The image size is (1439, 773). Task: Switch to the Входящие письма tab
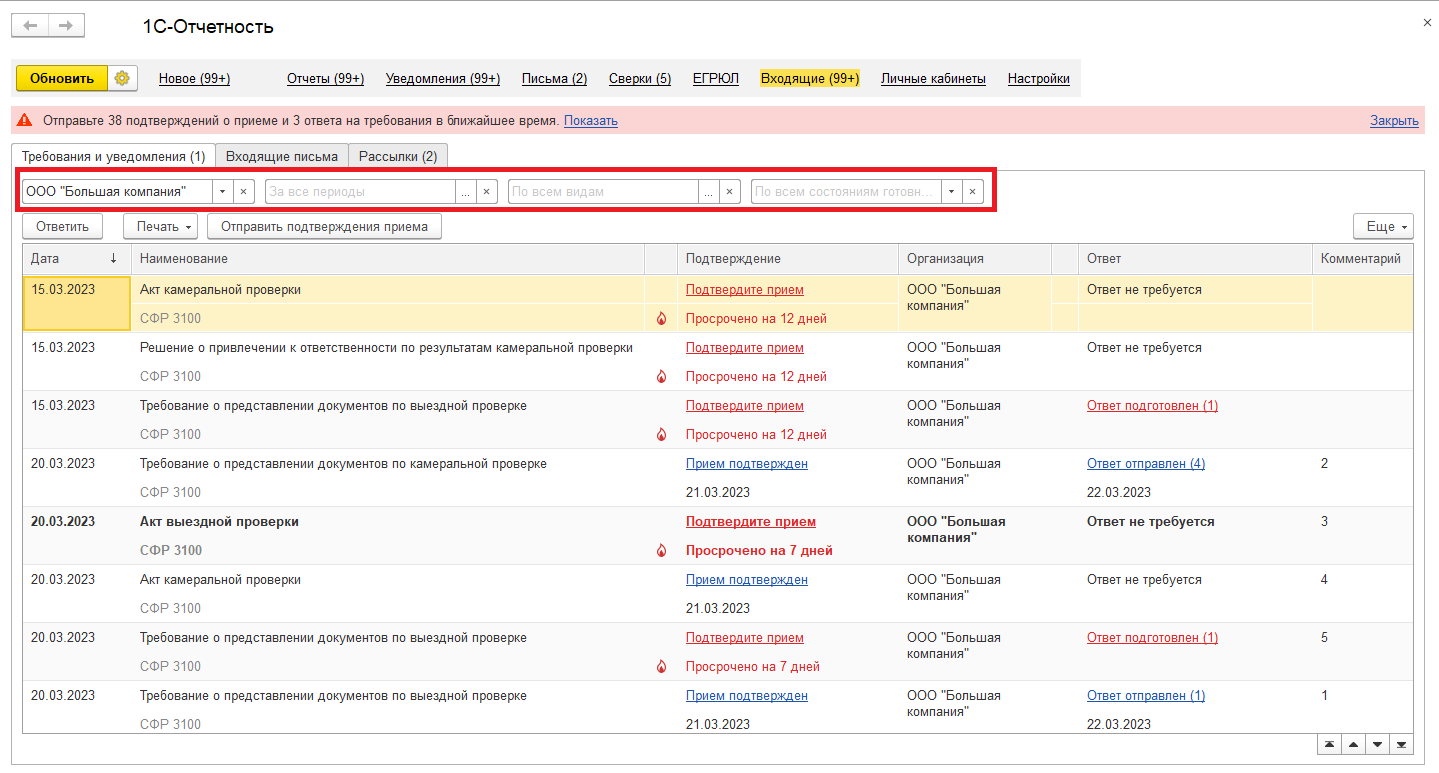(282, 156)
